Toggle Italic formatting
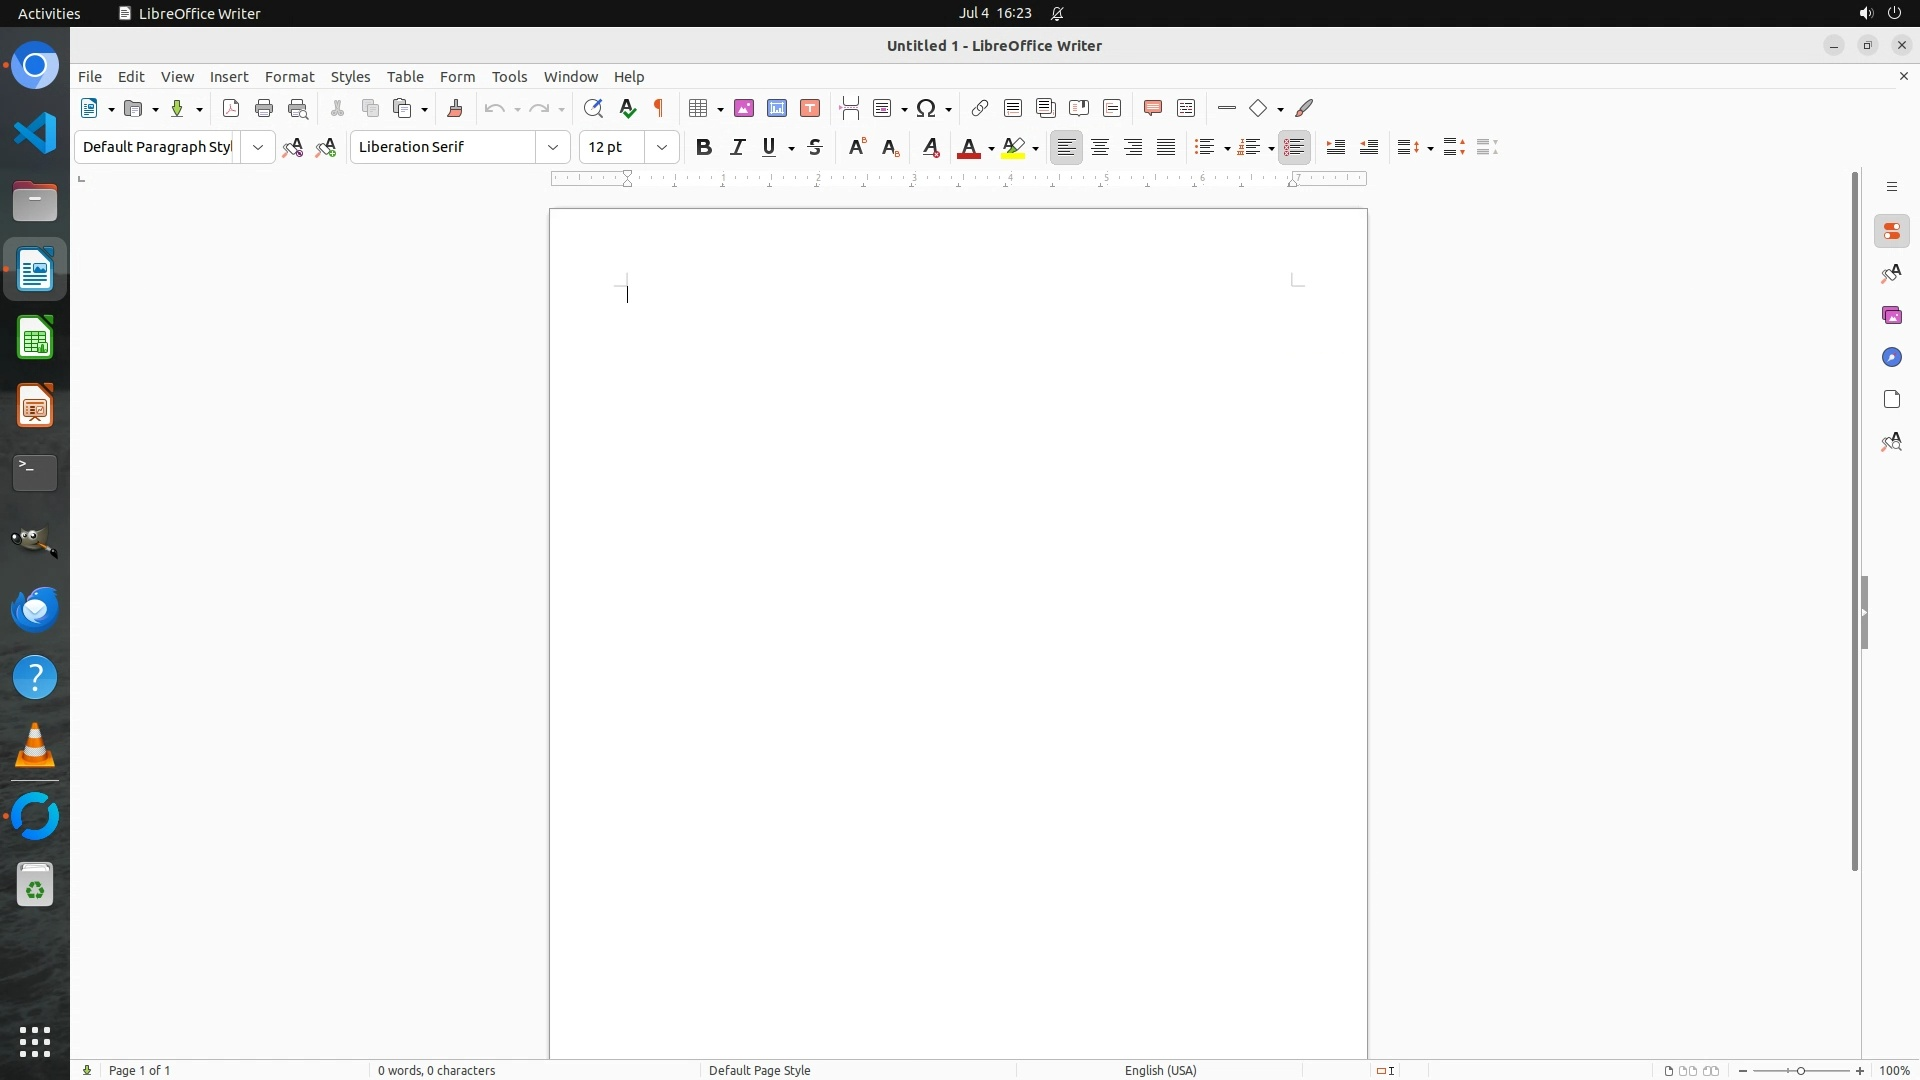 737,147
